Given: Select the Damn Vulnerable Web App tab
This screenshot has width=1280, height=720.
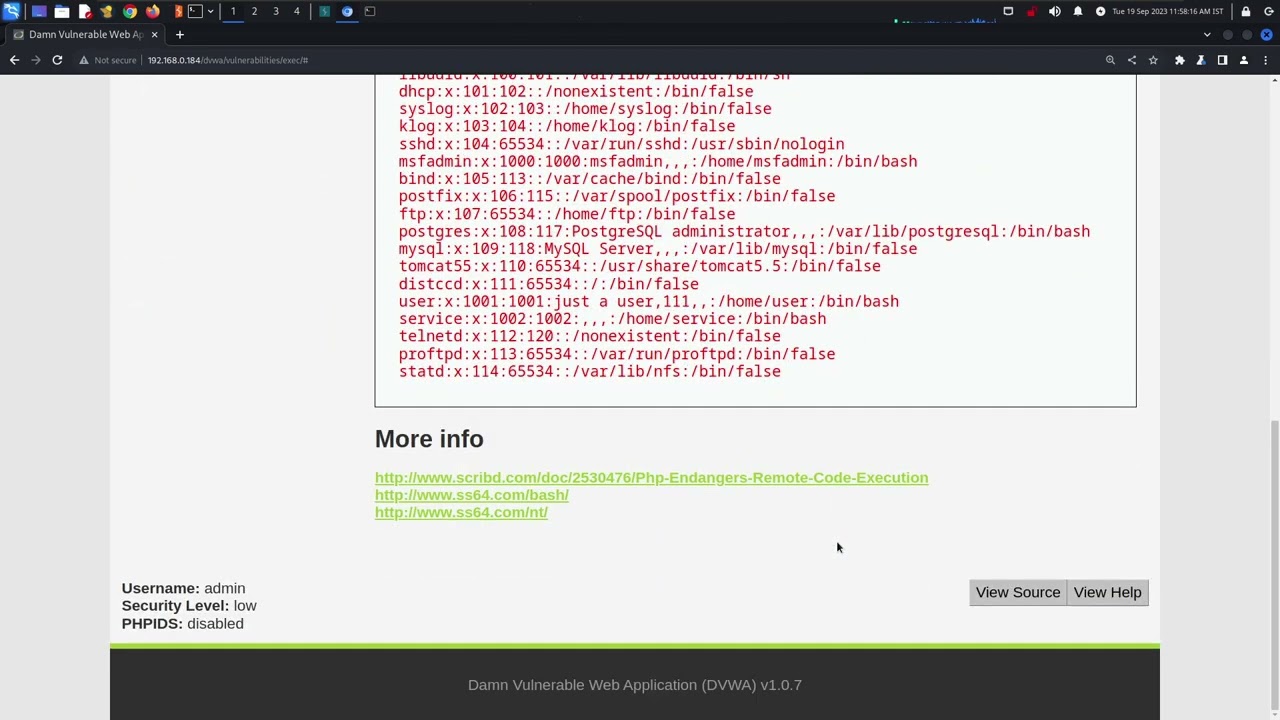Looking at the screenshot, I should 85,34.
